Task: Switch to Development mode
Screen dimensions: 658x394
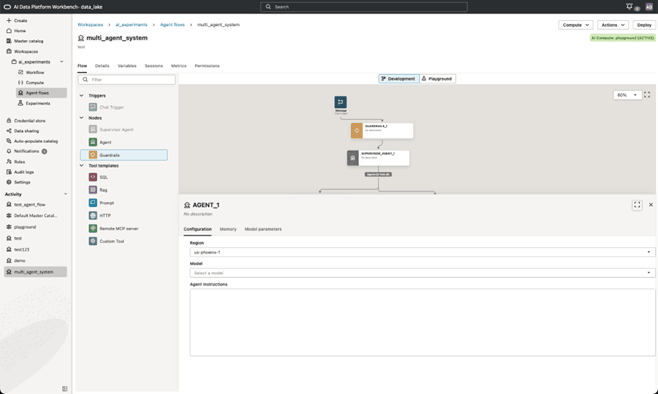Action: [x=399, y=78]
